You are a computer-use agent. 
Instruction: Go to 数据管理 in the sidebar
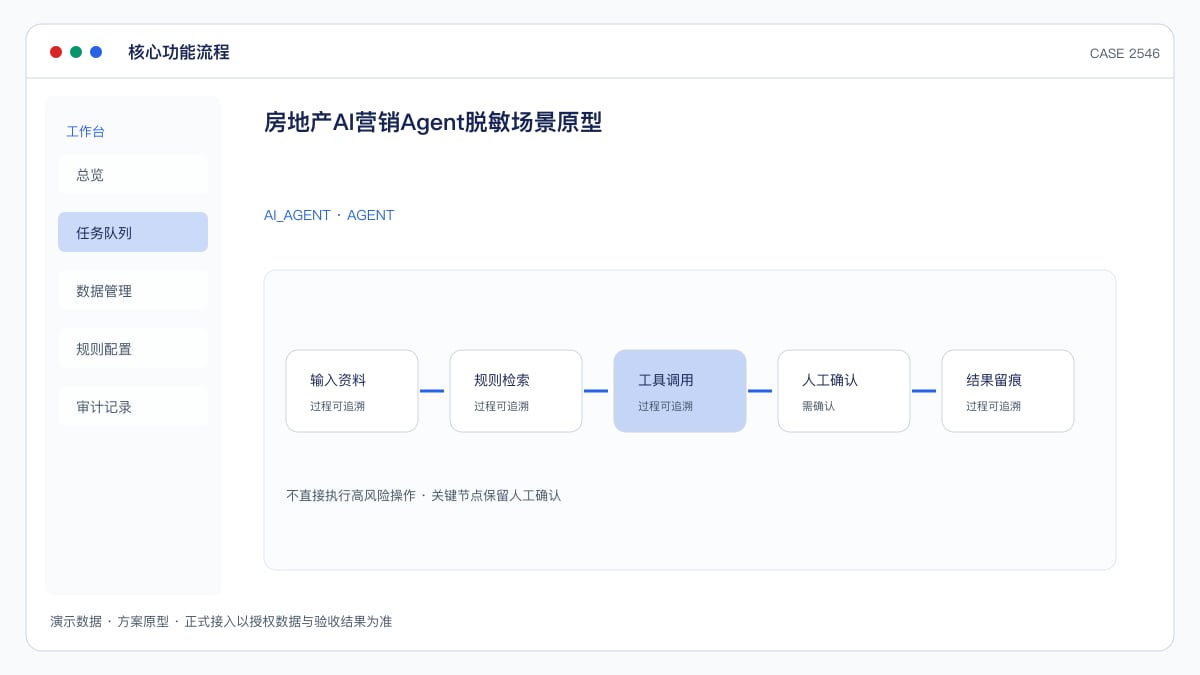point(133,290)
